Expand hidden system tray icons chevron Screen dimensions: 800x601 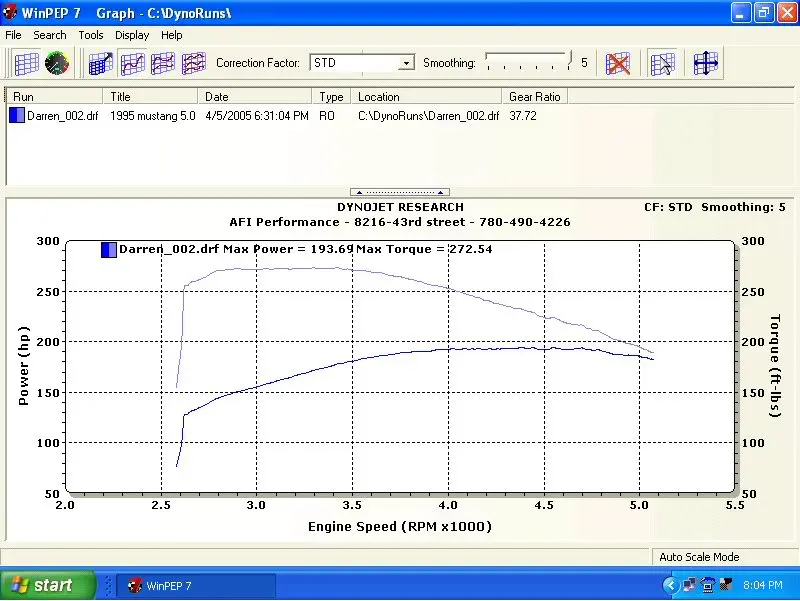[x=670, y=585]
